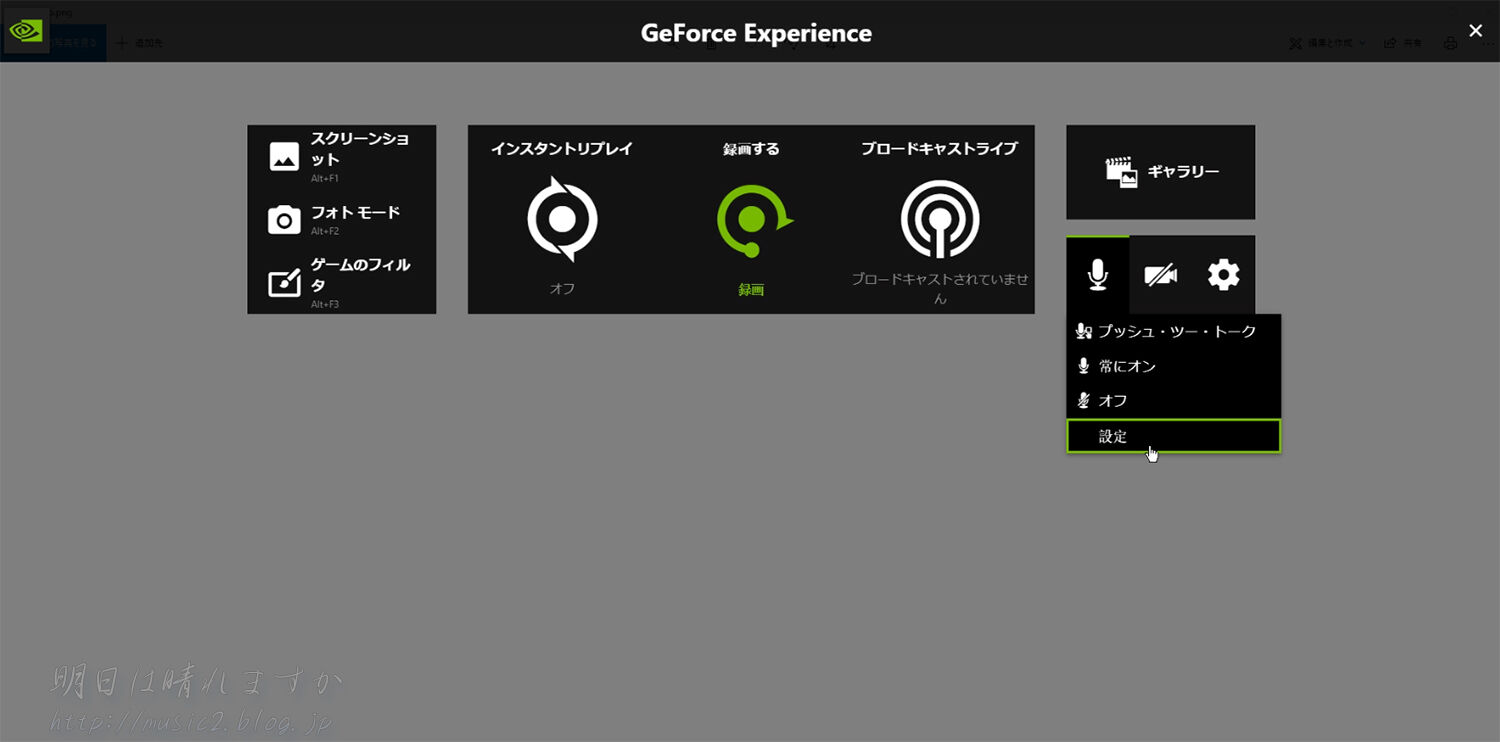Viewport: 1500px width, 742px height.
Task: Click the game filter pencil icon
Action: coord(285,283)
